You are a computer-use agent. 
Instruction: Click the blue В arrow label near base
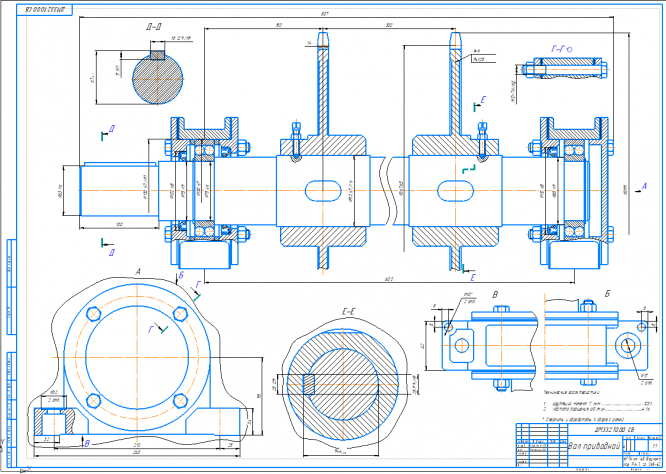coord(87,443)
